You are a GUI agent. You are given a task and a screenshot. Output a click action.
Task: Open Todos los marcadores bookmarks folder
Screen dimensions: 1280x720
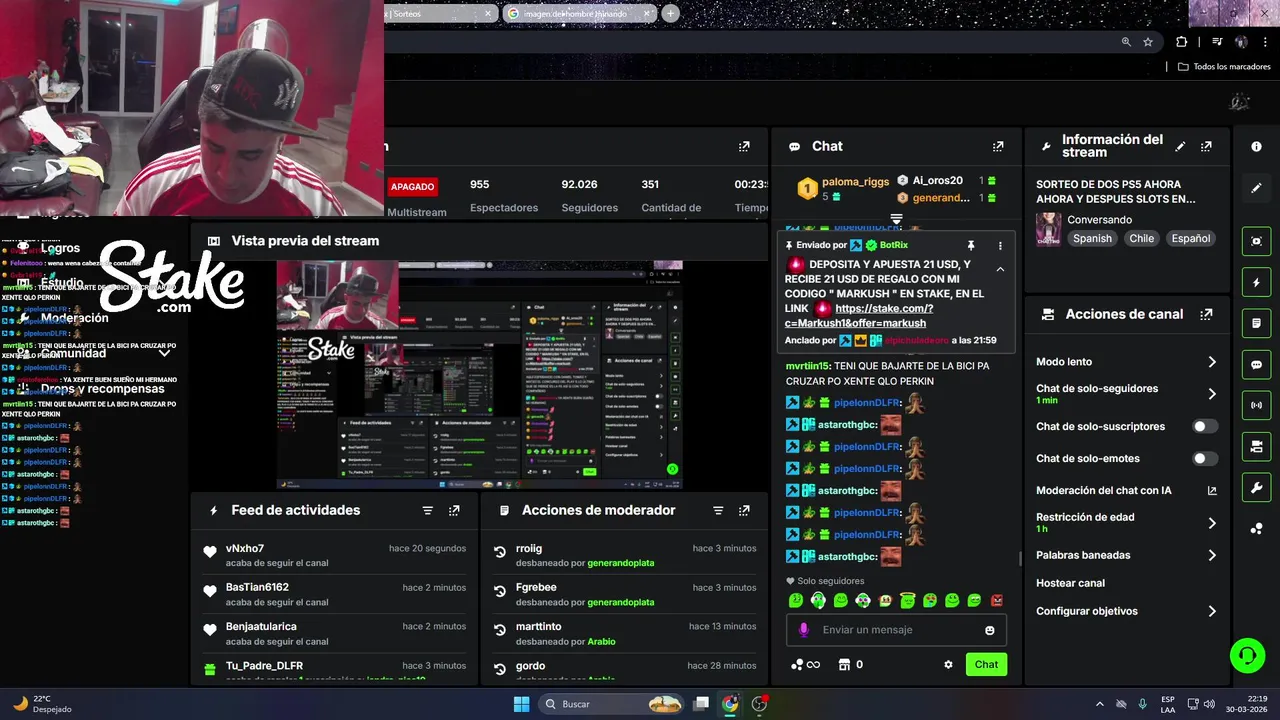[x=1223, y=67]
